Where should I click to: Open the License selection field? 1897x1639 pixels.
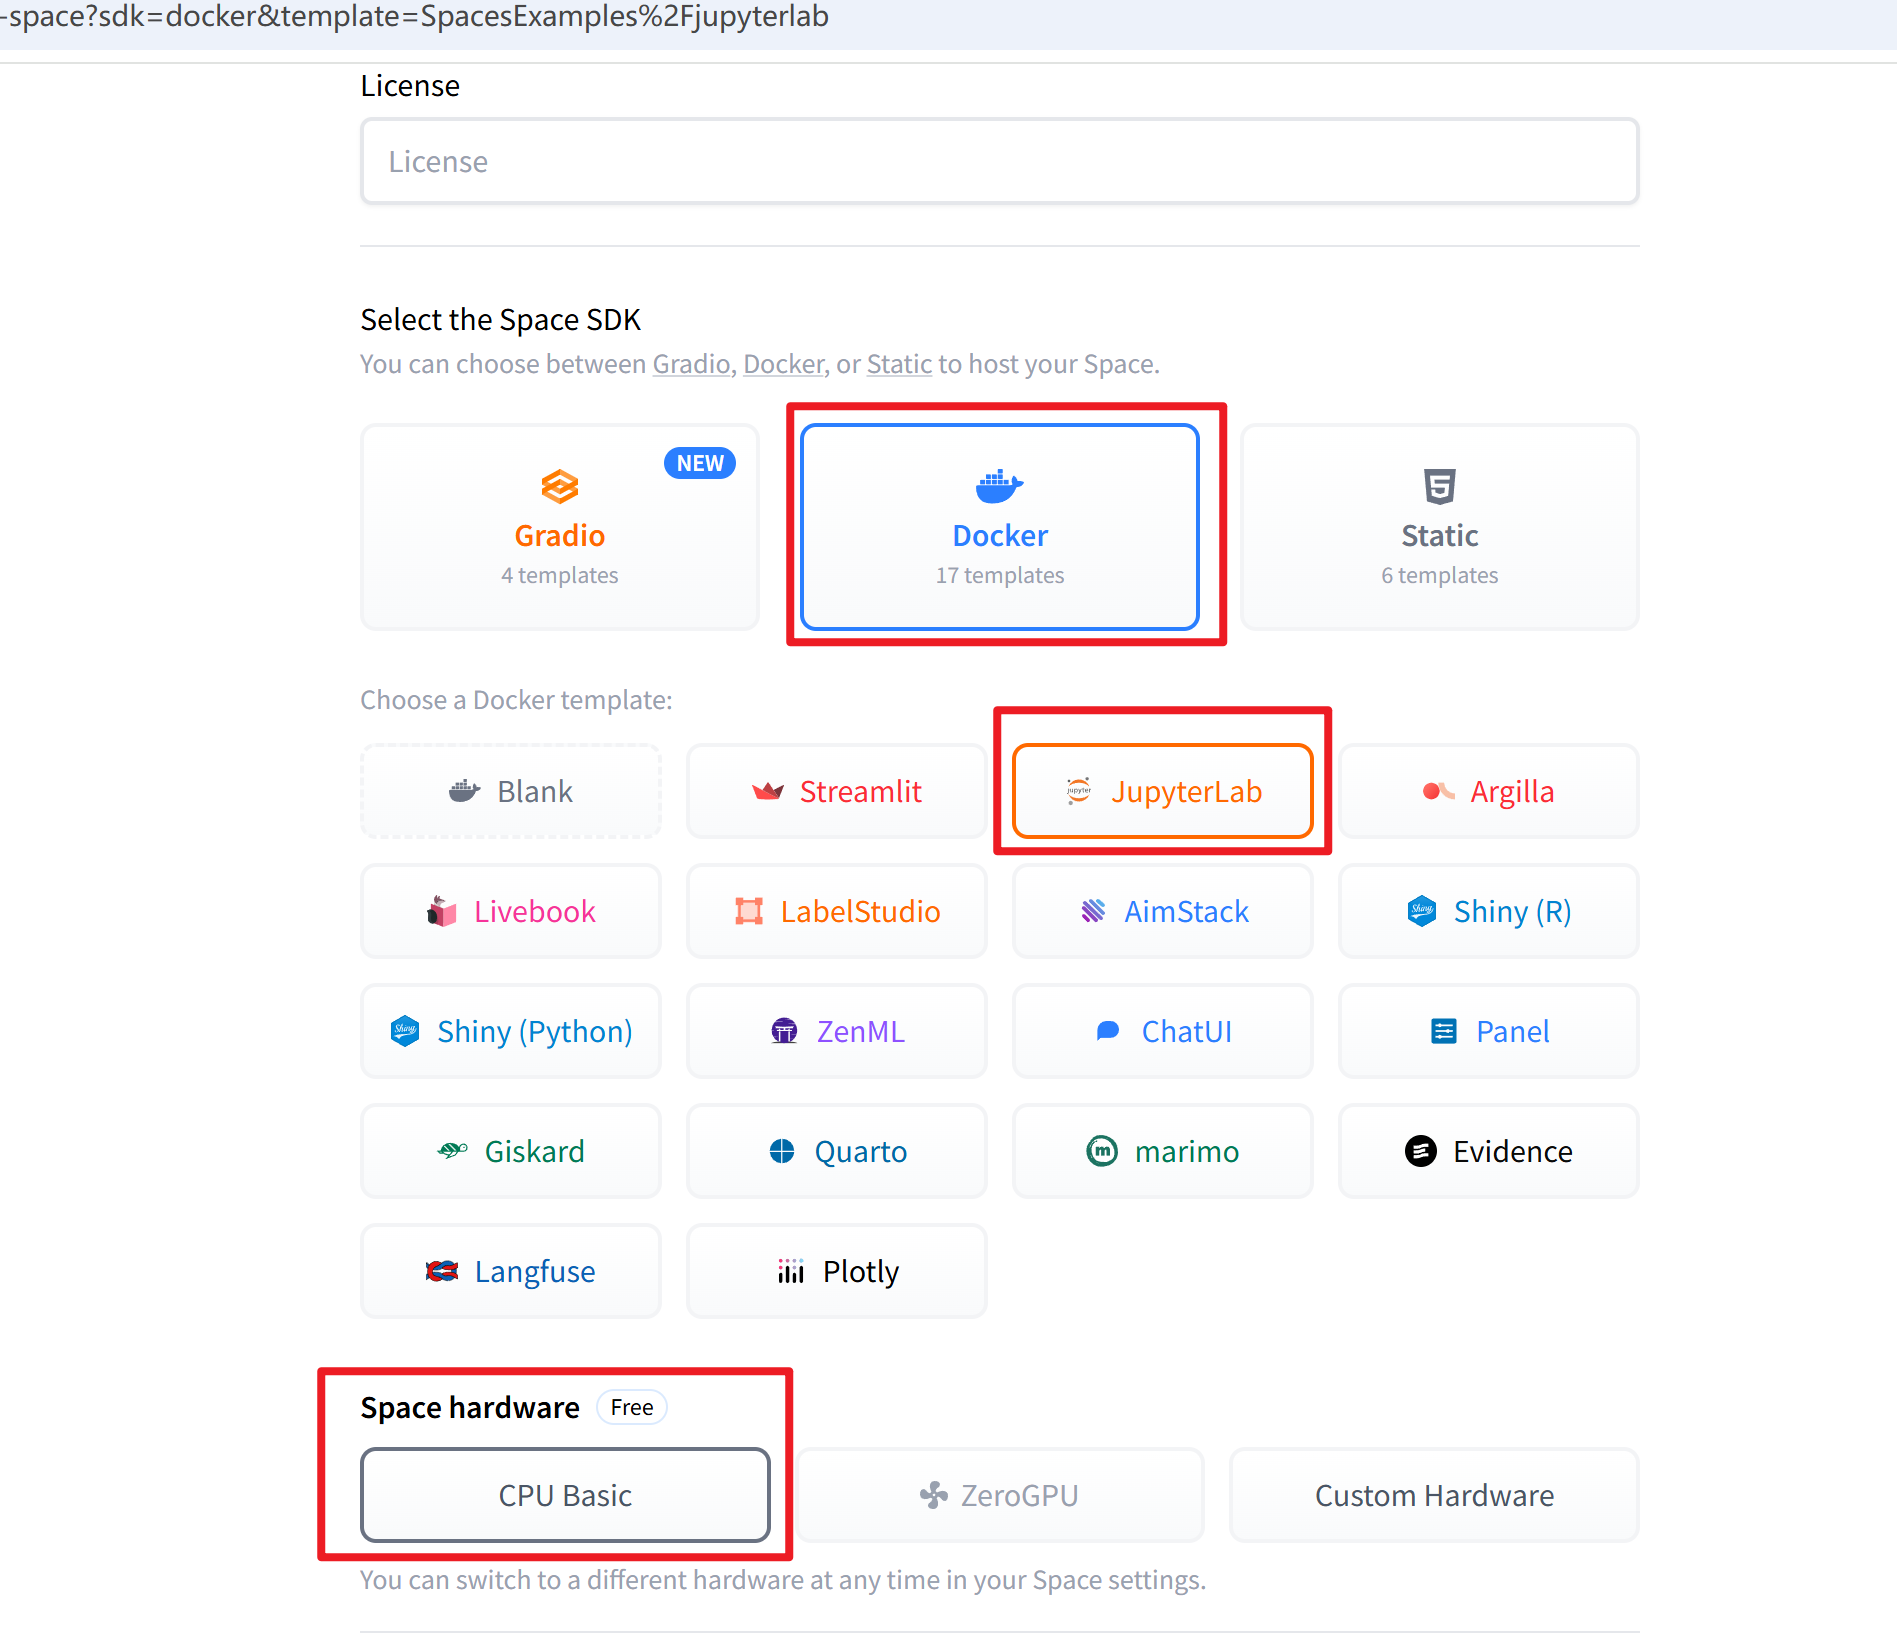click(x=999, y=161)
